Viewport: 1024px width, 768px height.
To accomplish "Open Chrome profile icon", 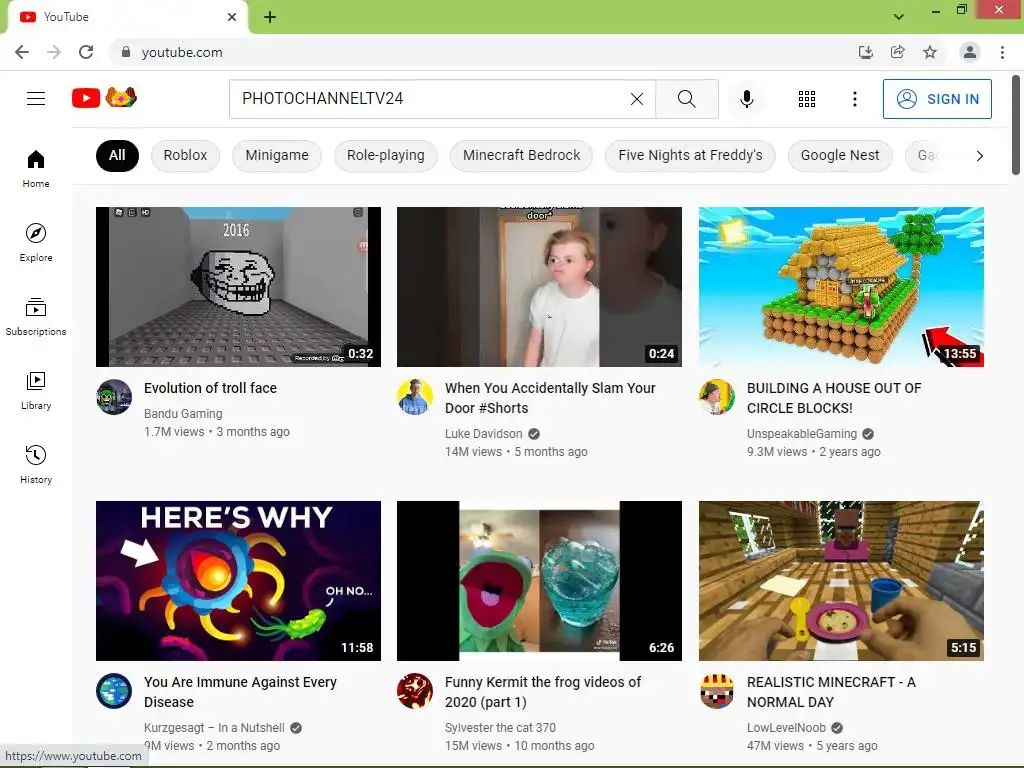I will tap(970, 52).
